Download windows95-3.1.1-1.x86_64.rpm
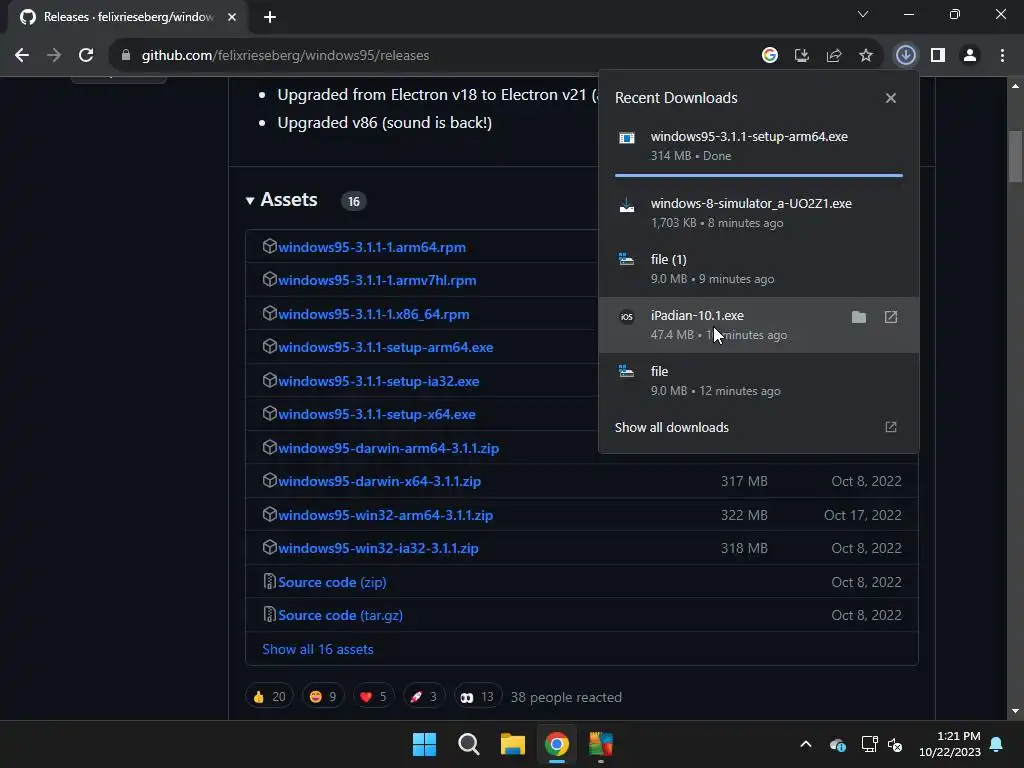Viewport: 1024px width, 768px height. pyautogui.click(x=374, y=314)
